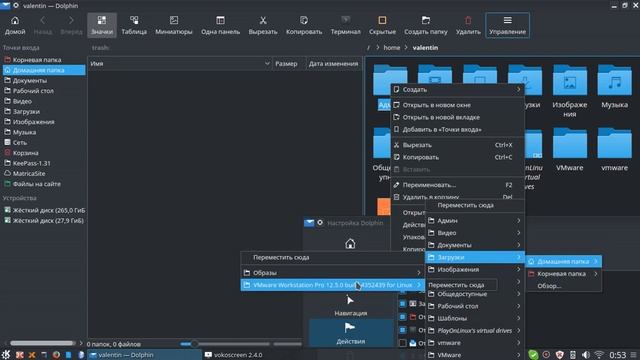Toggle Скрытые hidden files display
Screen dimensions: 640x360
(x=382, y=25)
